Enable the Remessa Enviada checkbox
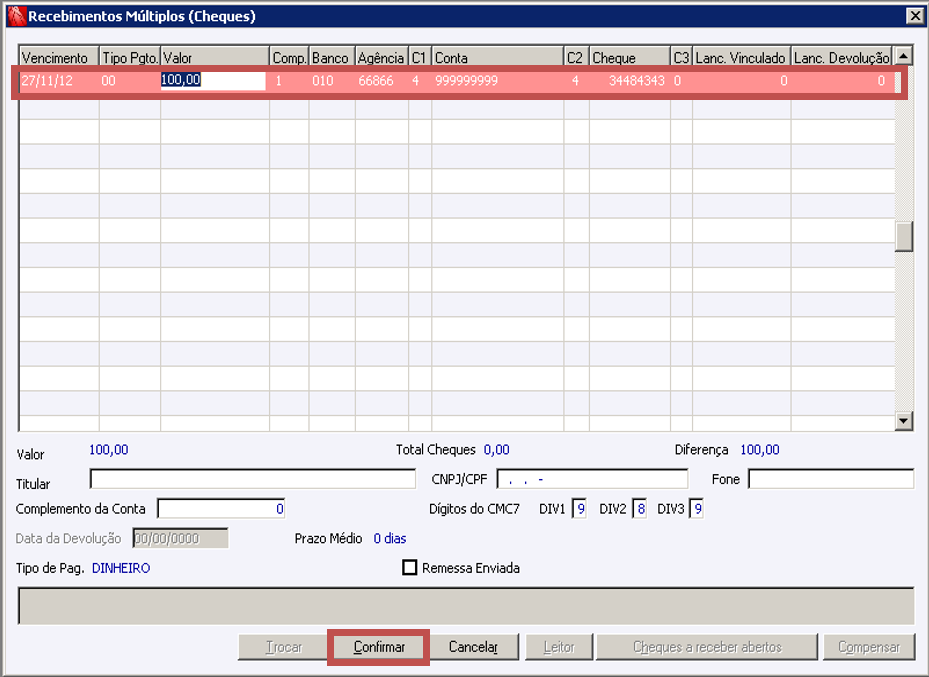The height and width of the screenshot is (677, 929). [409, 567]
